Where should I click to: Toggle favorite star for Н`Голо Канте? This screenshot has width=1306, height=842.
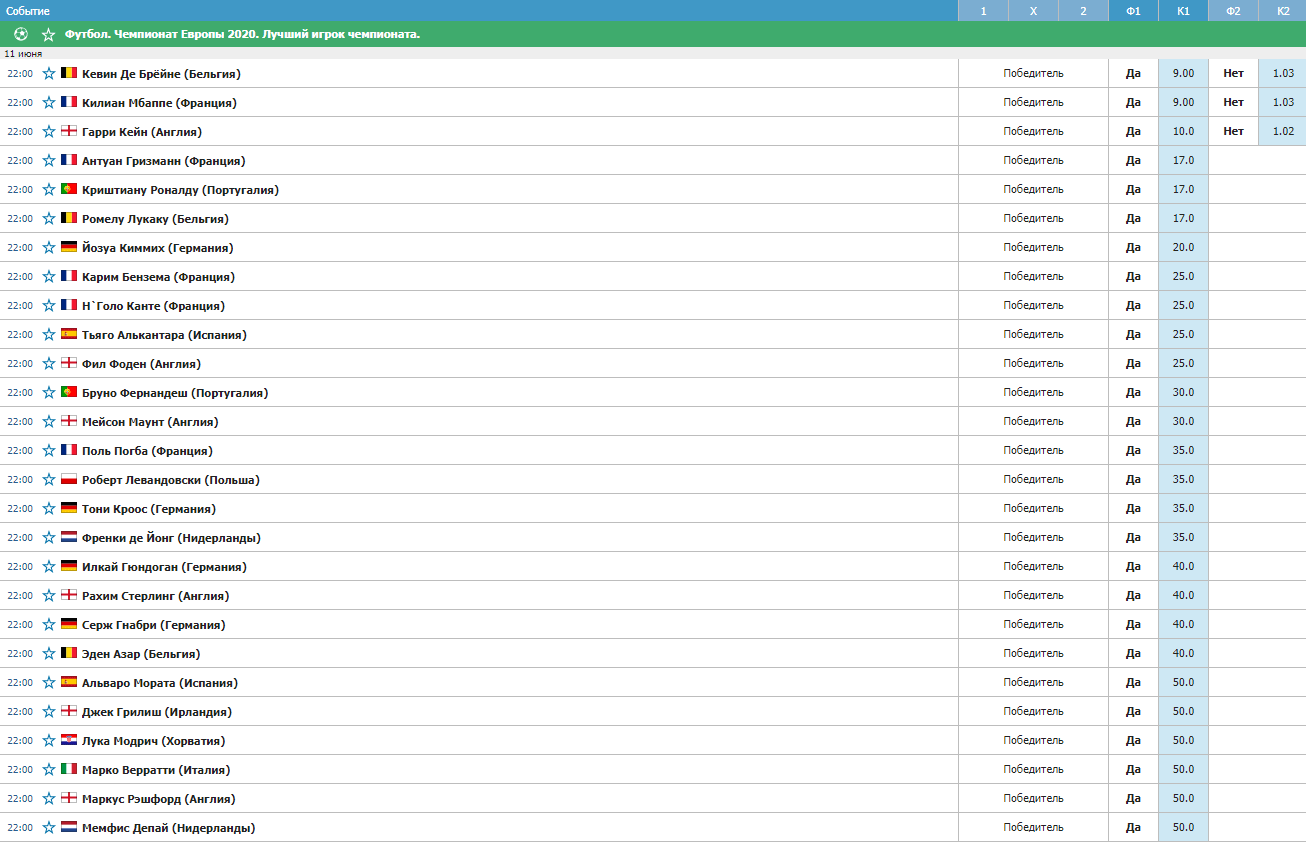[x=49, y=305]
